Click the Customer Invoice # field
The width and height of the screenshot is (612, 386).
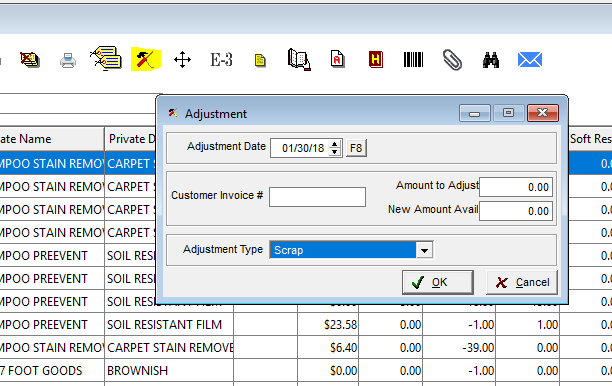(x=317, y=197)
